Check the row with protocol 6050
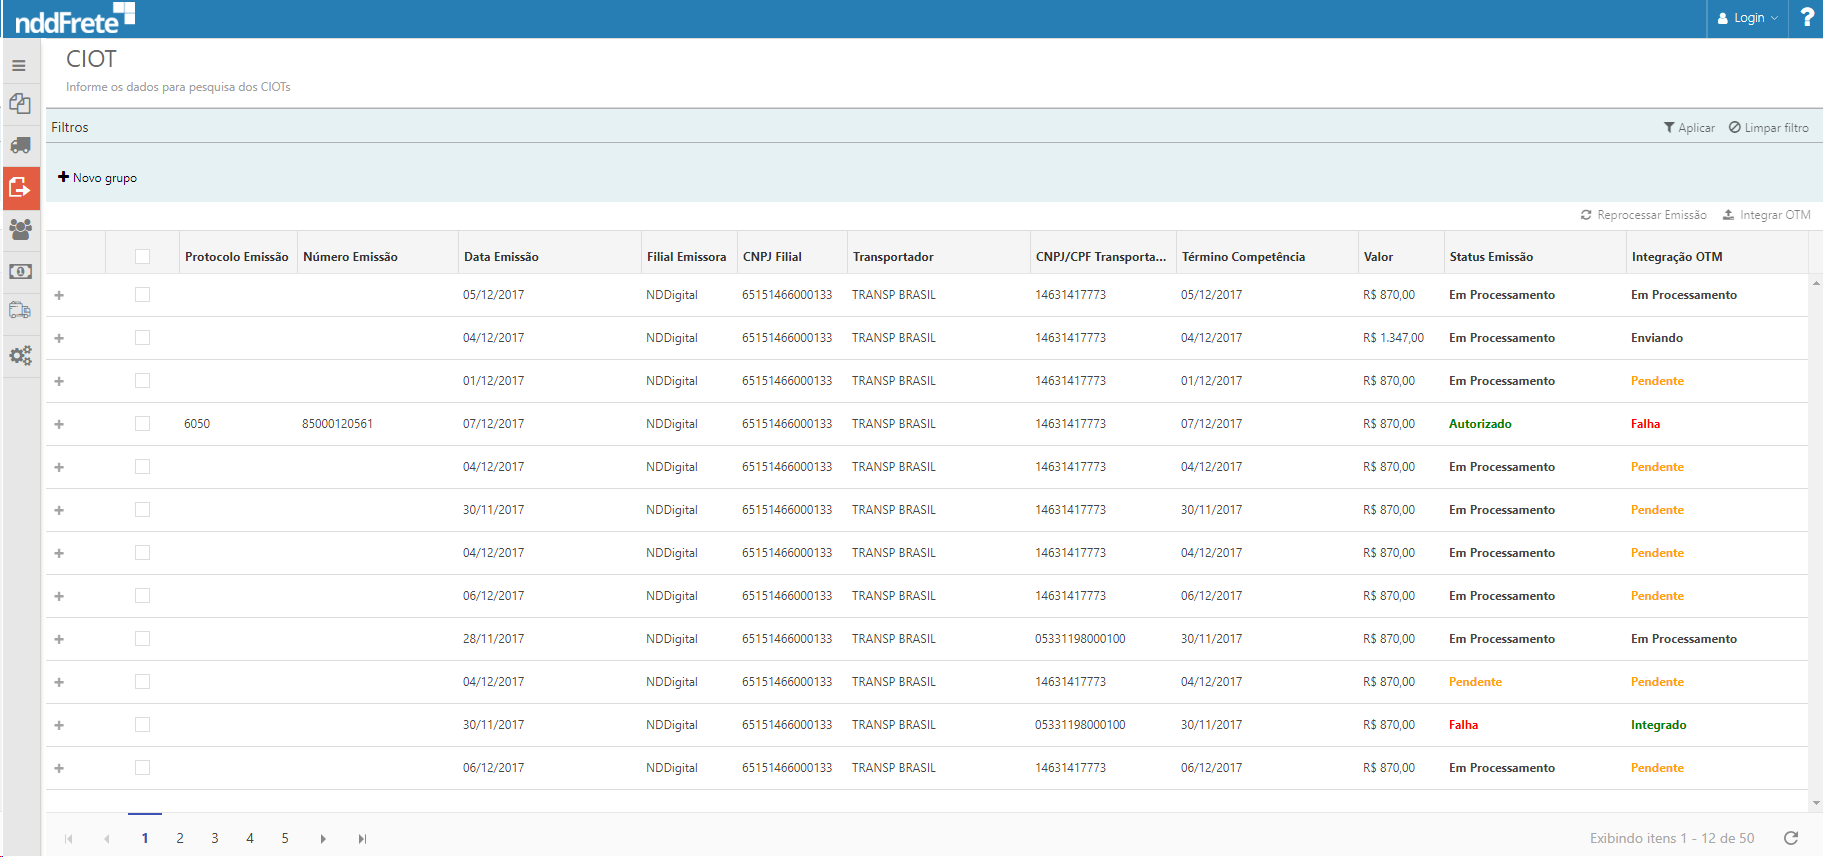The width and height of the screenshot is (1823, 857). point(142,424)
